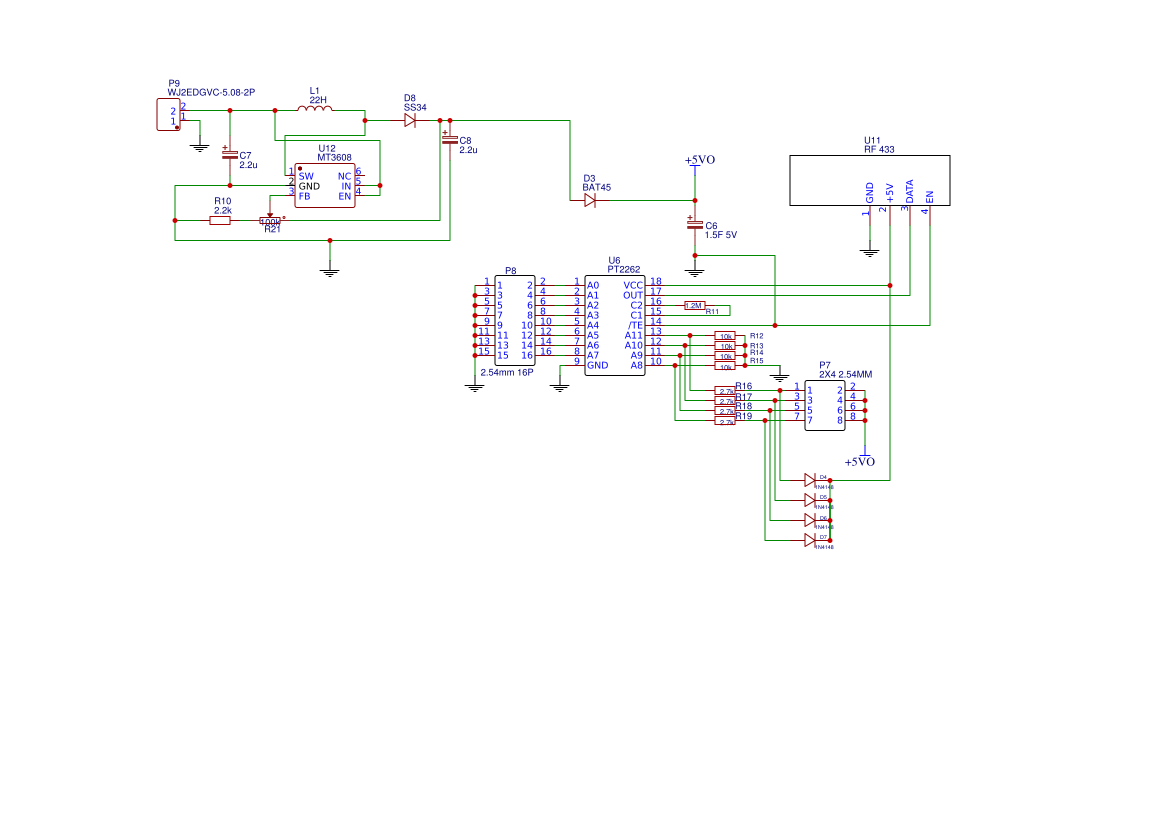Select the GND pin label on PT2262
Image resolution: width=1169 pixels, height=827 pixels.
pyautogui.click(x=597, y=365)
